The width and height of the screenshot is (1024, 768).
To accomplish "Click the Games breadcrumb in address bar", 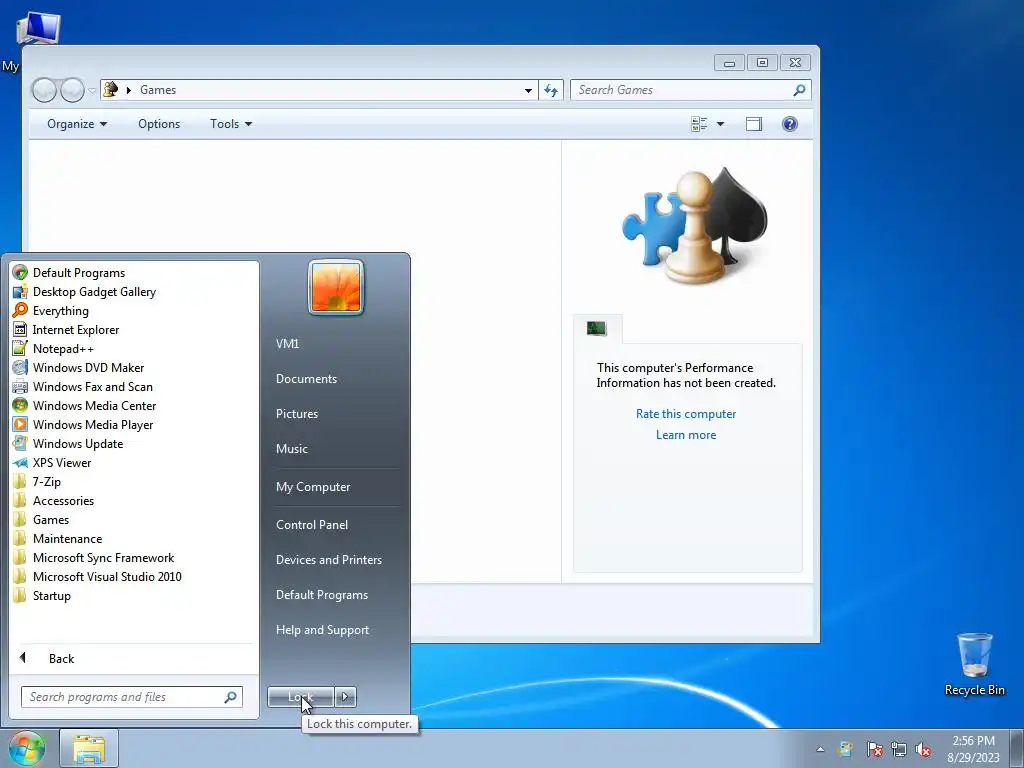I will tap(158, 90).
